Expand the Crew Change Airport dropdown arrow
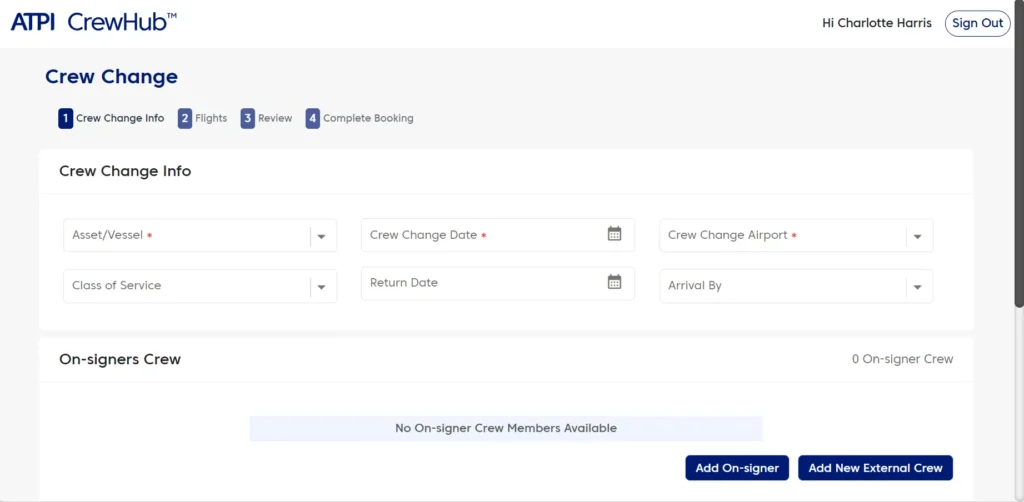Screen dimensions: 1024x502 coord(917,236)
